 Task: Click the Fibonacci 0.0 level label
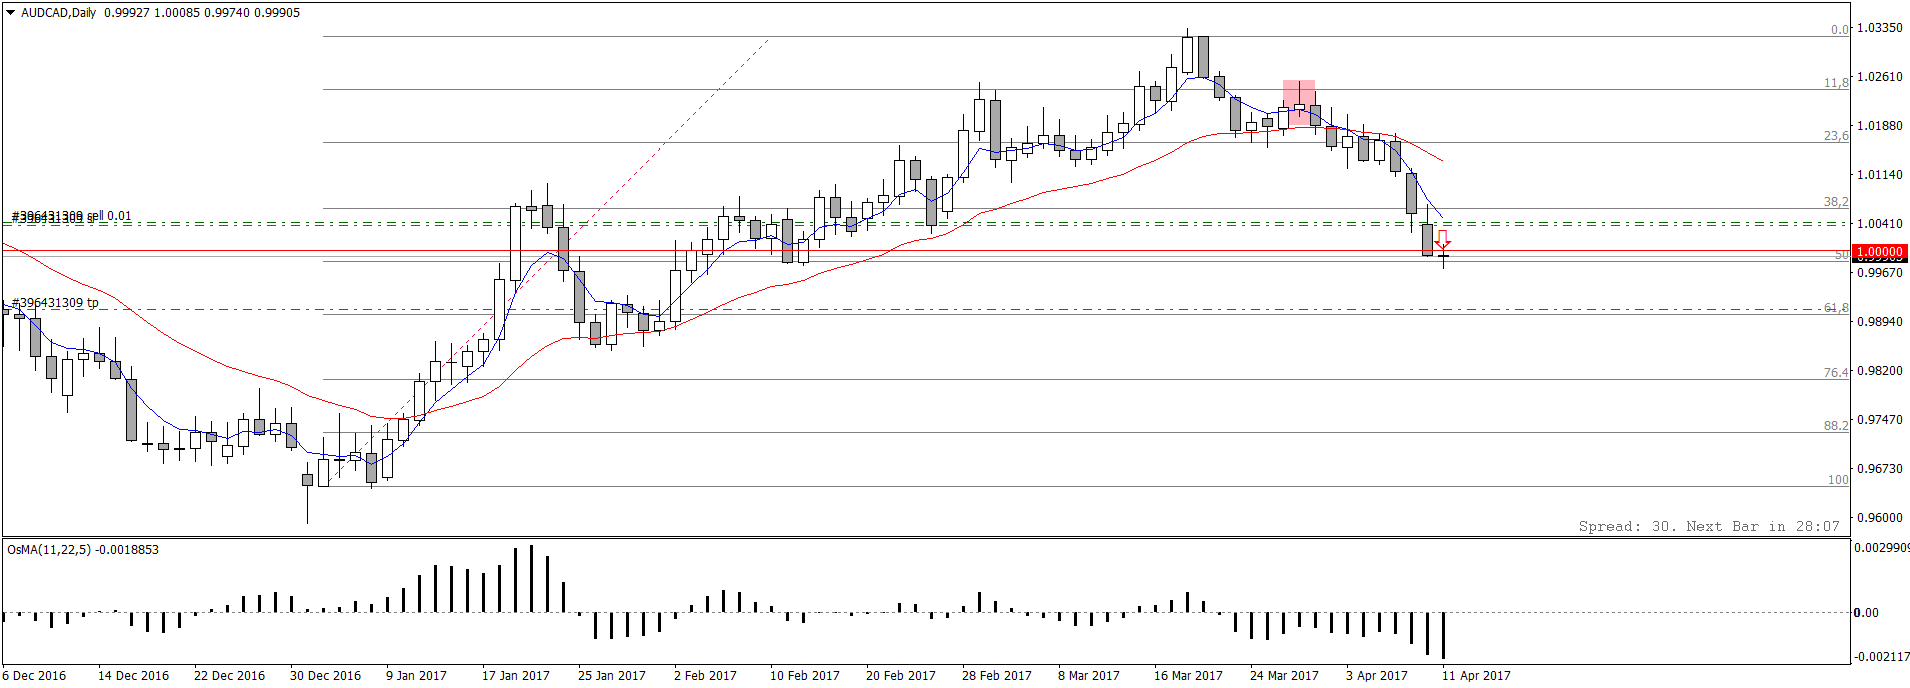(x=1839, y=29)
